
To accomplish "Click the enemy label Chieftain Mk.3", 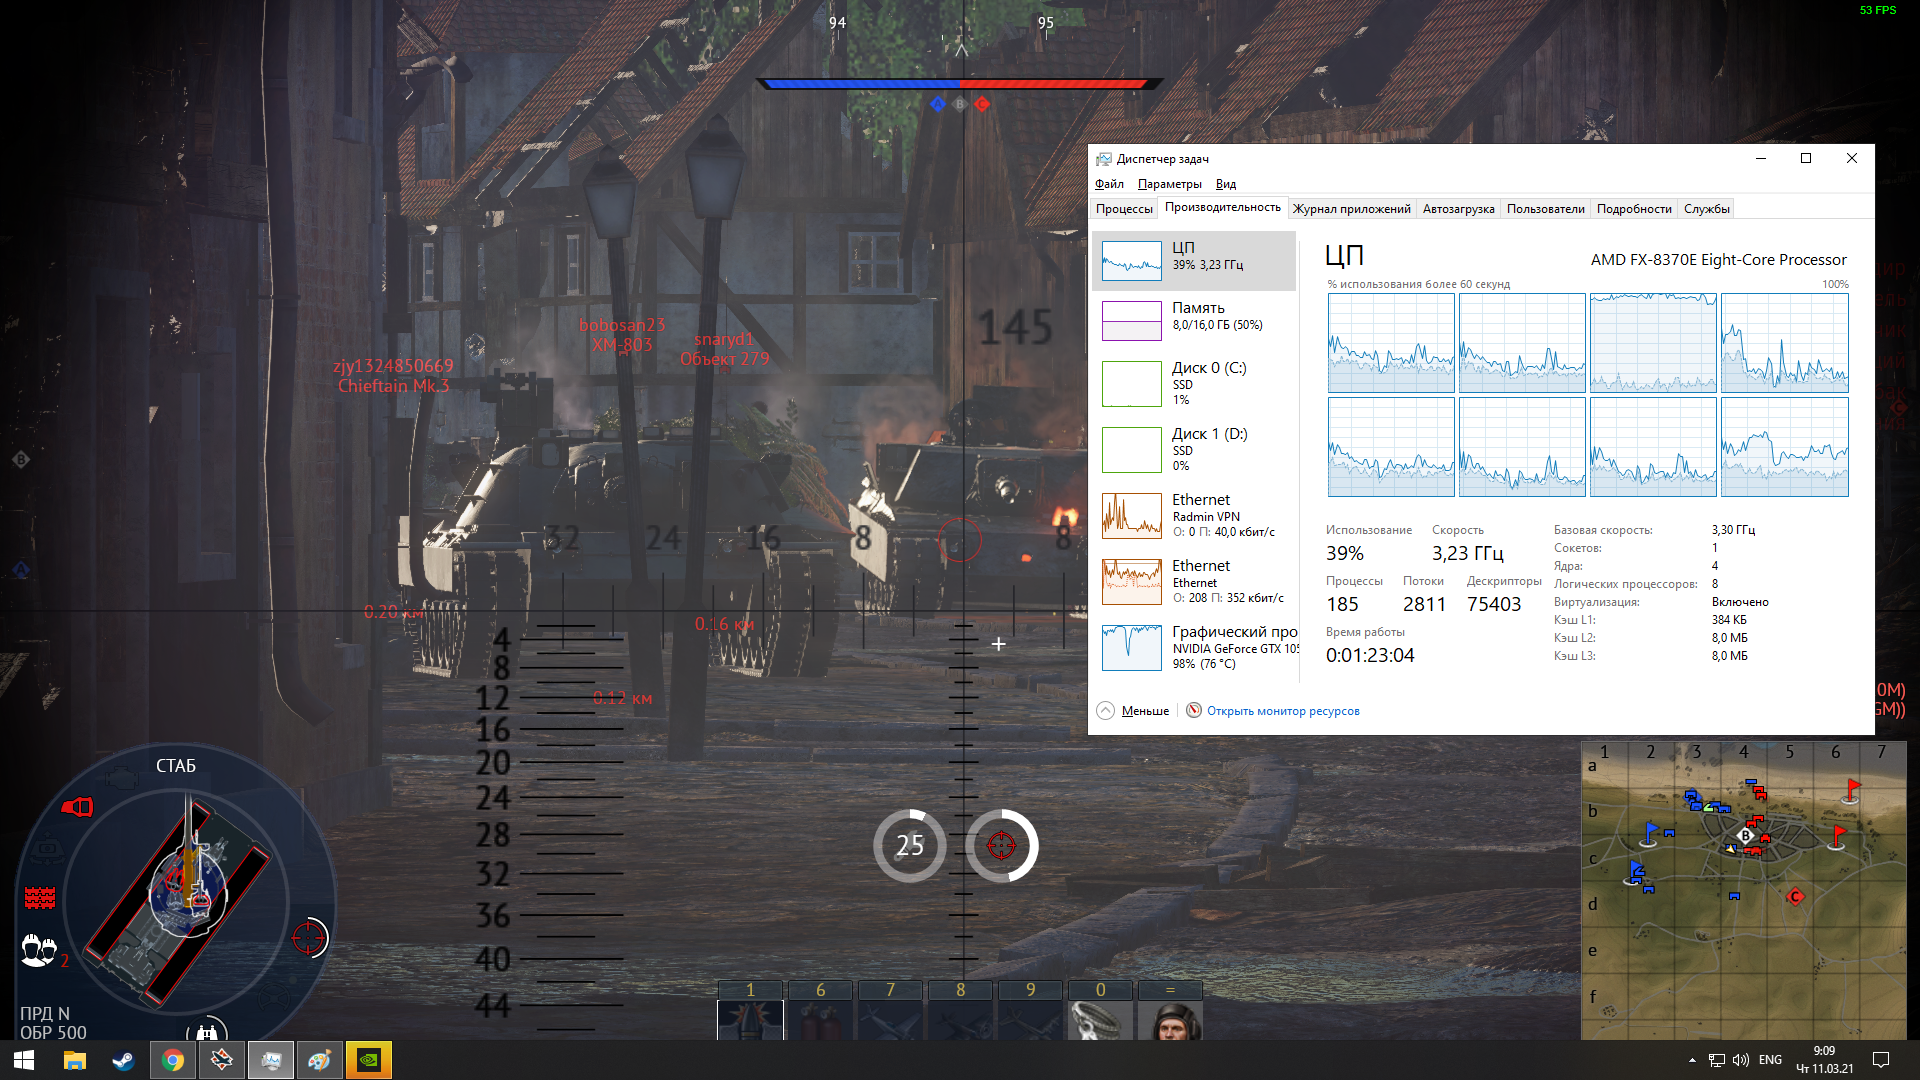I will (x=393, y=386).
